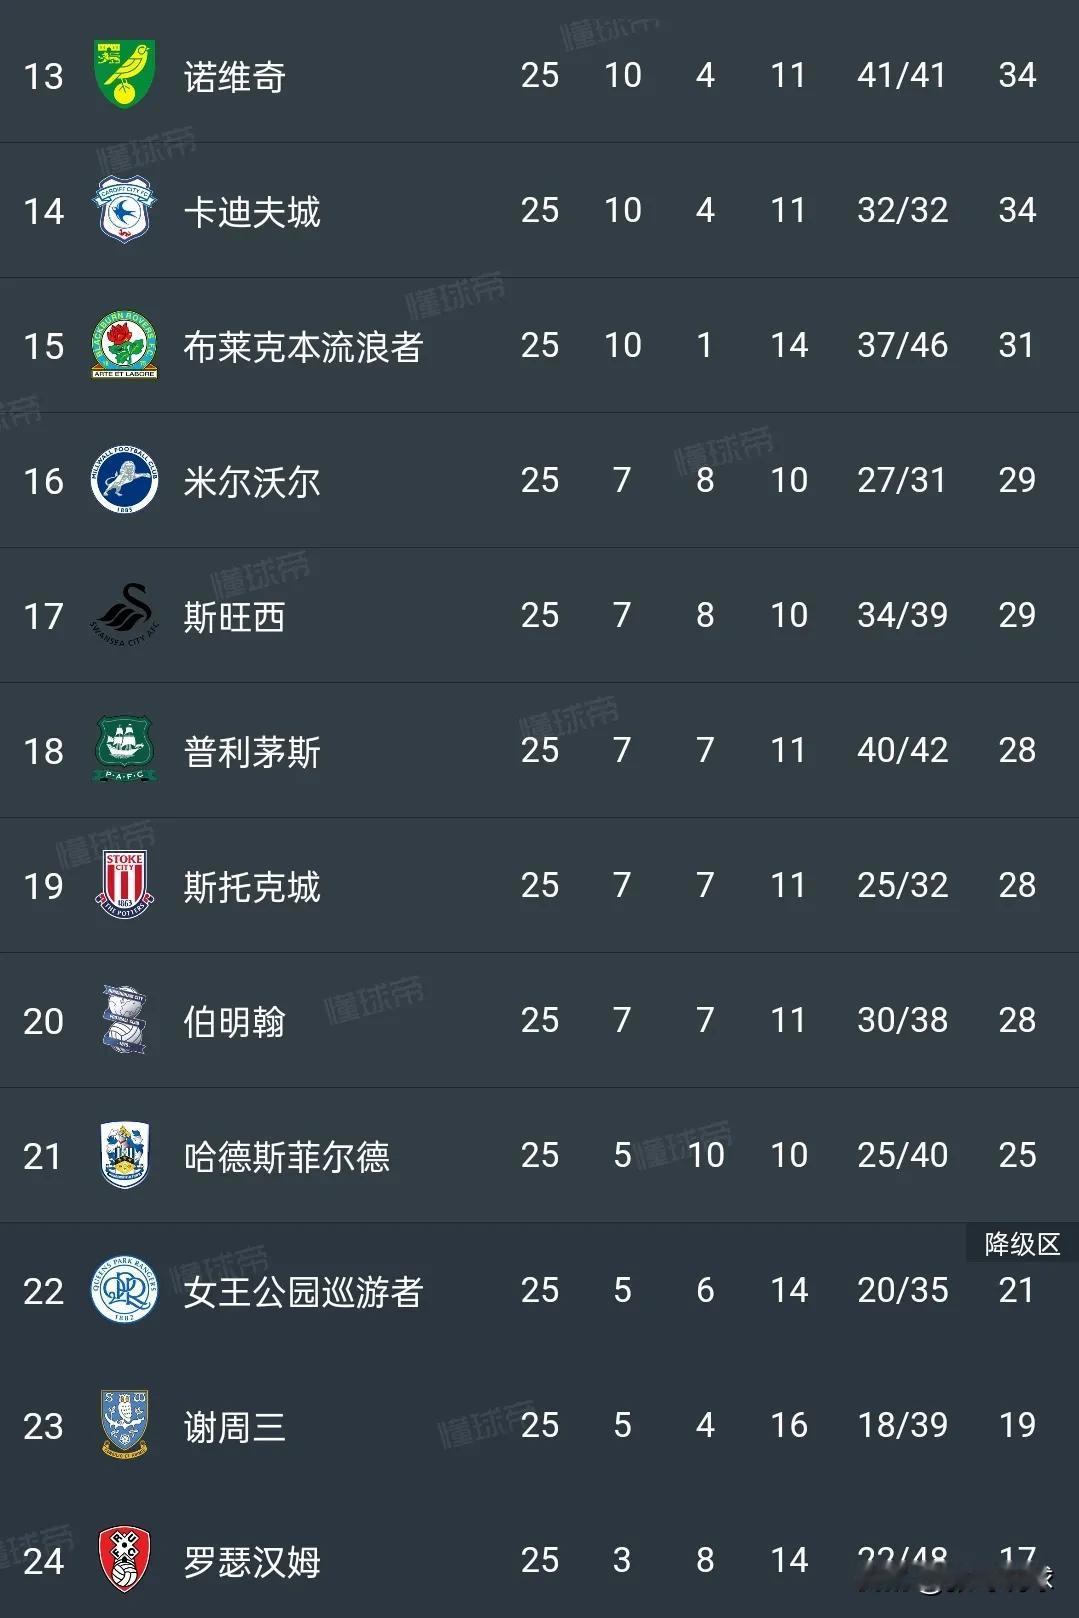Tap the 40/42 goals for Plymouth
1079x1618 pixels.
click(x=902, y=750)
